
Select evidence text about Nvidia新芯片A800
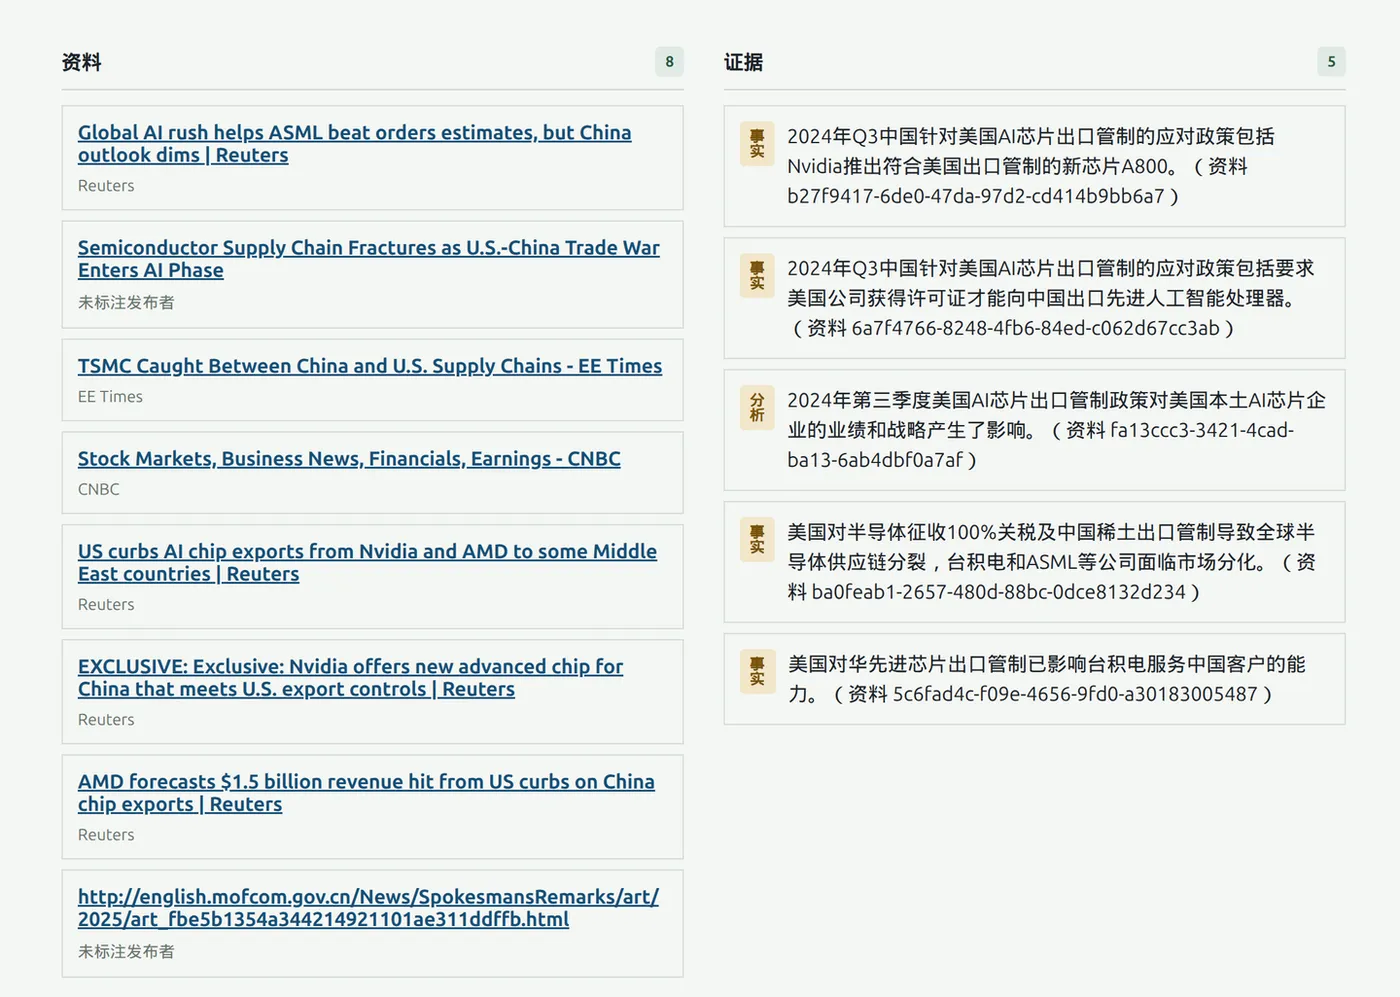coord(1031,166)
